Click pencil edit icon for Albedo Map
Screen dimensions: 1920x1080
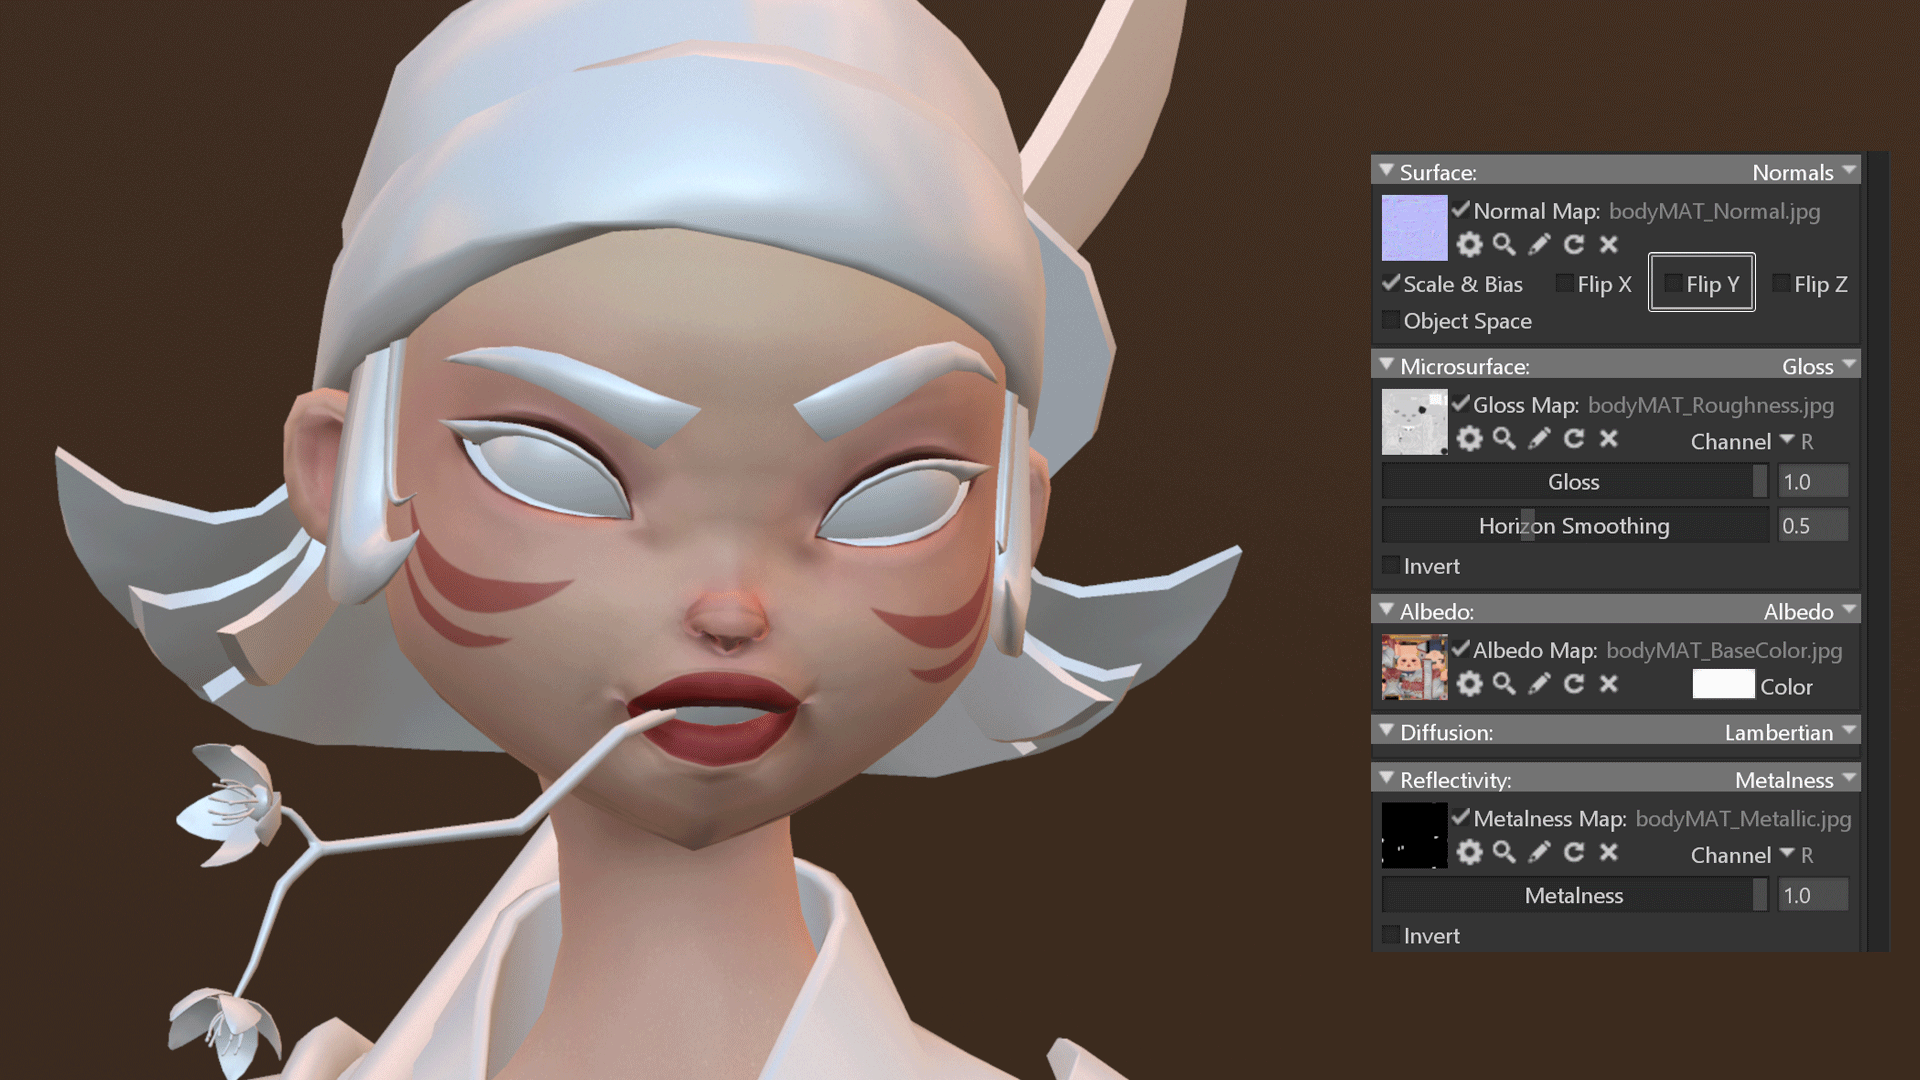(1539, 683)
